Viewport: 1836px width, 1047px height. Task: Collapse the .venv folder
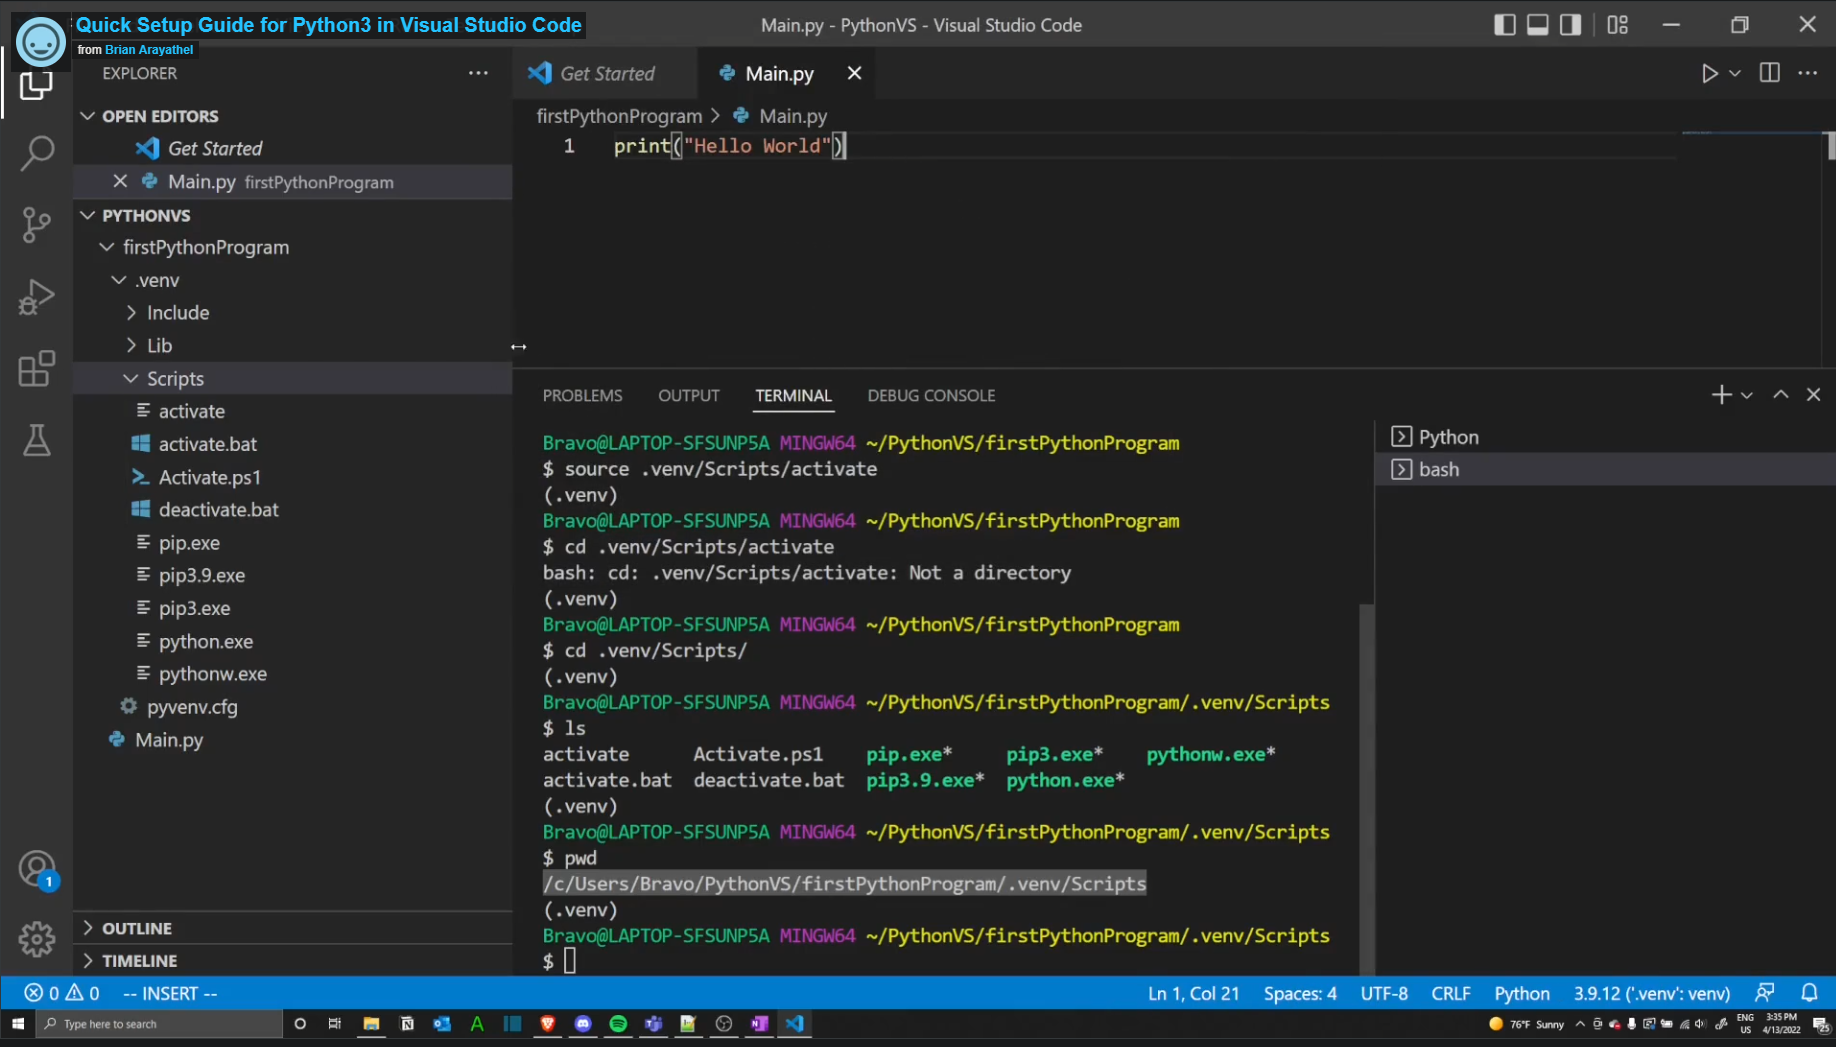[x=119, y=280]
